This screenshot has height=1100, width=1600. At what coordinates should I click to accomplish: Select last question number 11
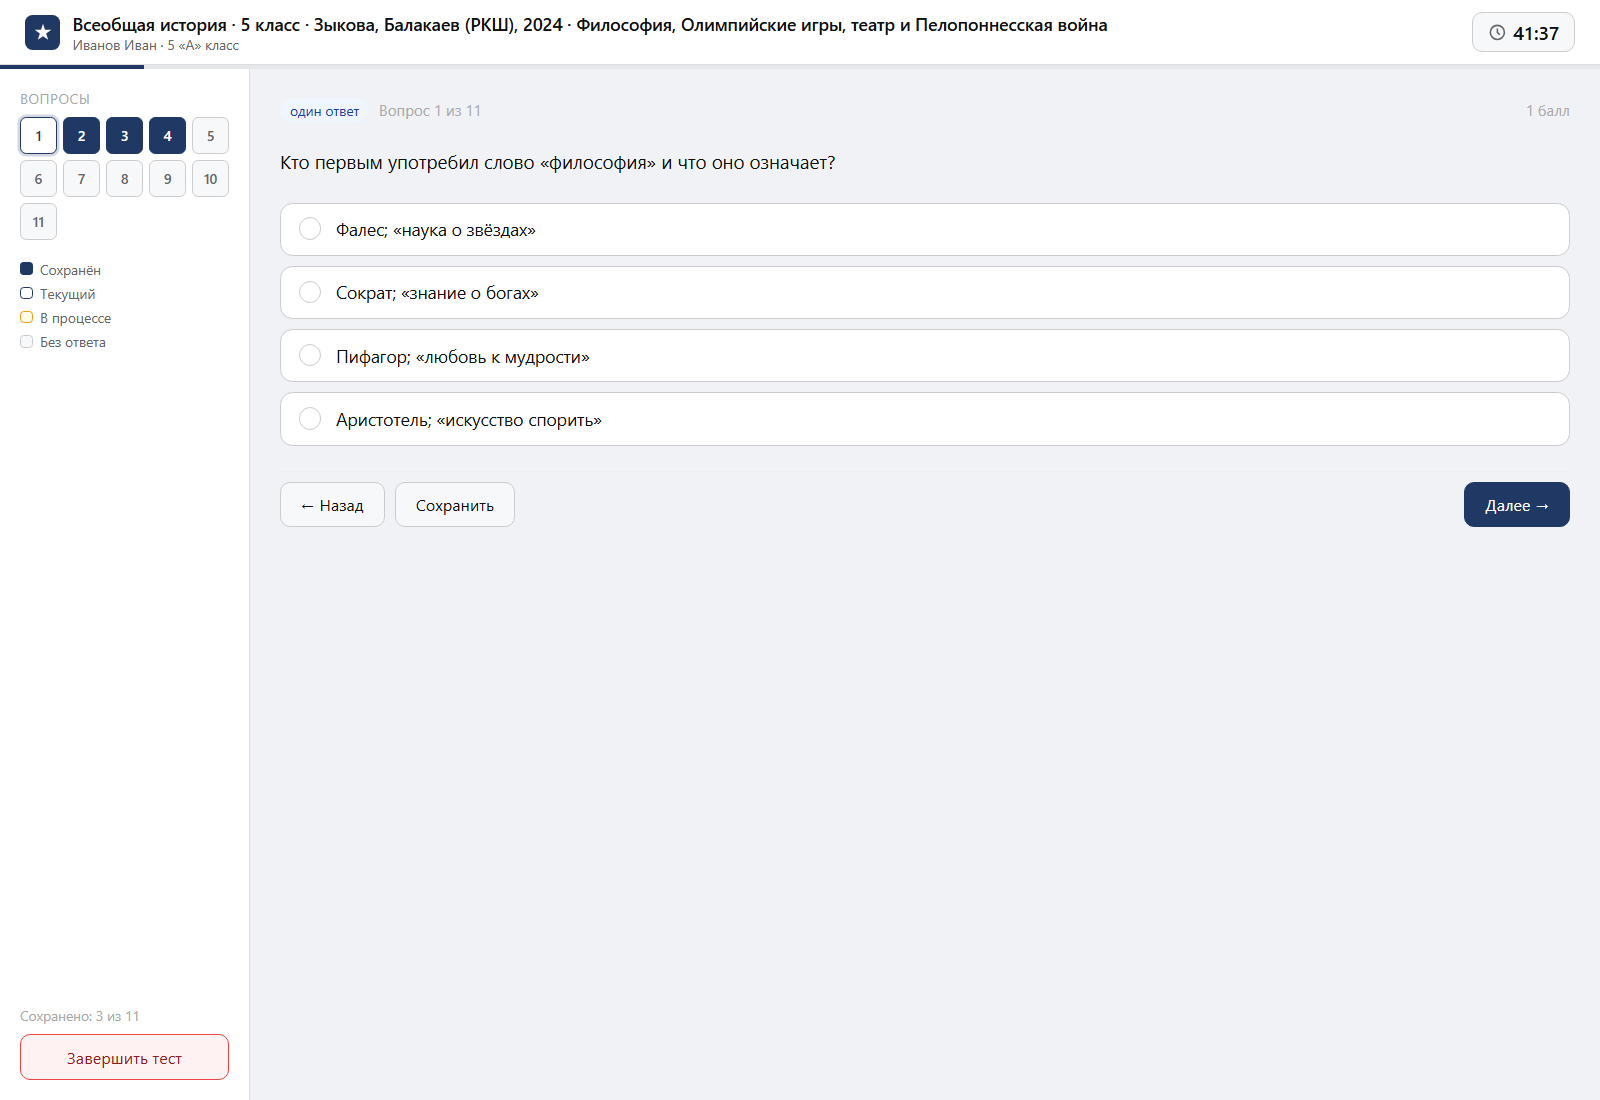pos(38,222)
